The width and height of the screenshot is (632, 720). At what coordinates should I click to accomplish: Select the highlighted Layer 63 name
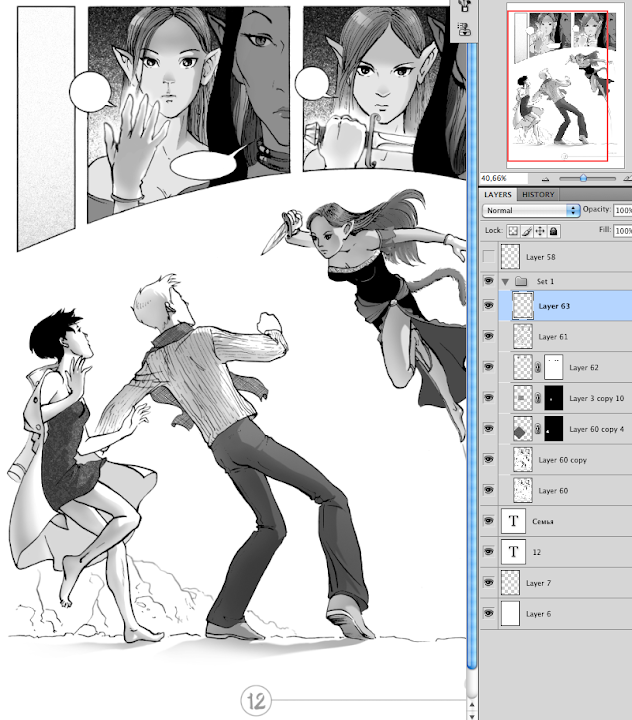[x=554, y=306]
